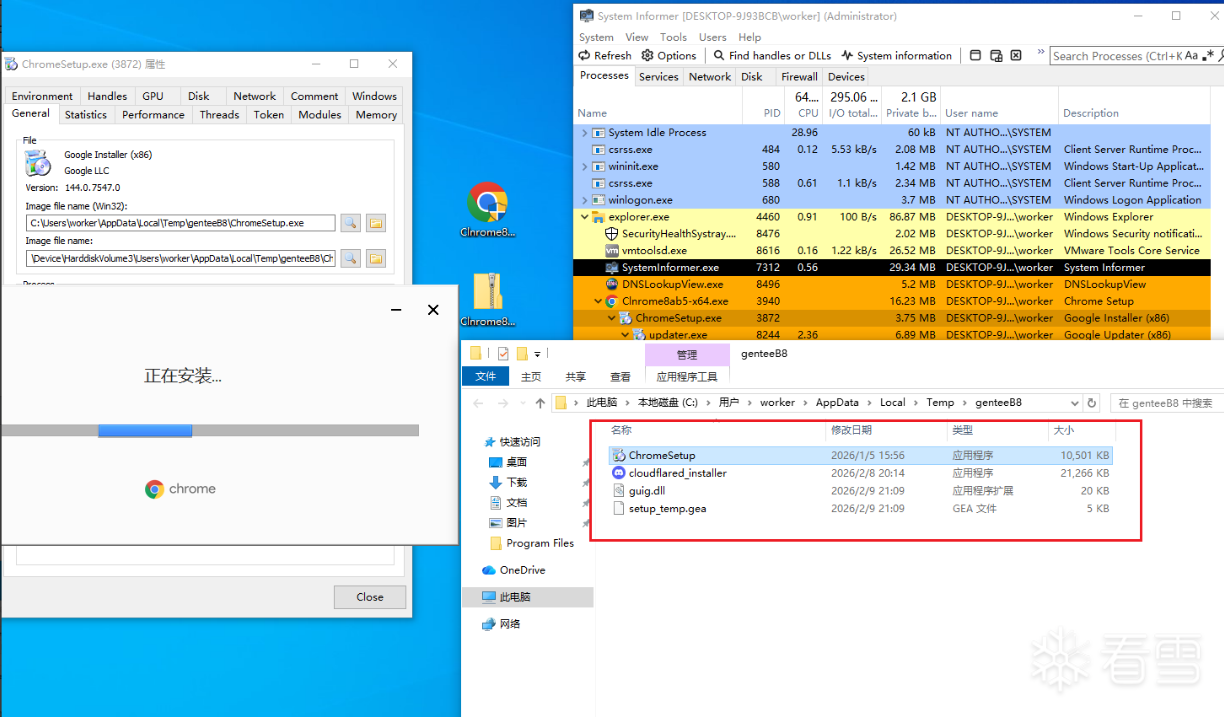Inspect the Win32 image file name executable

click(350, 223)
